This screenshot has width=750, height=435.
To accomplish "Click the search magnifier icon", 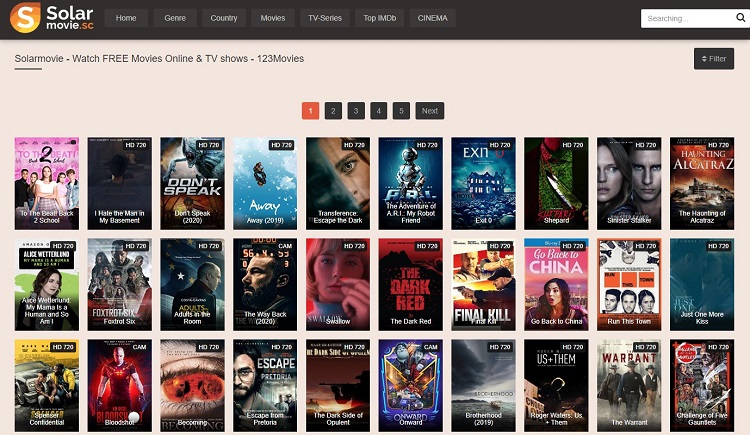I will (x=740, y=18).
